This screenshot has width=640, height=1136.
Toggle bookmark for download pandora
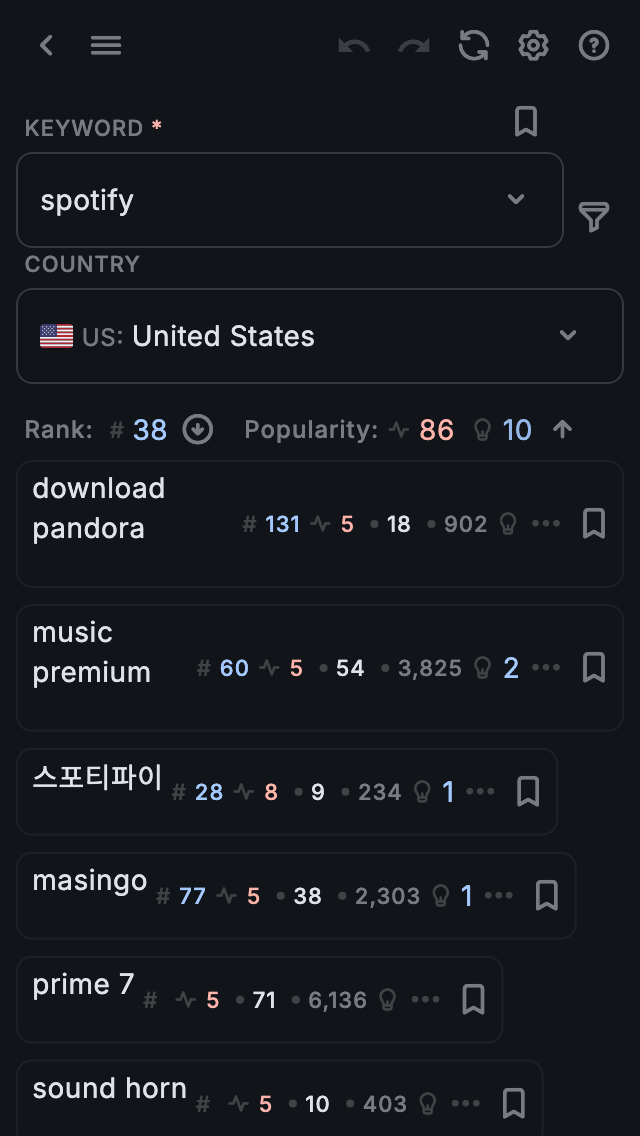coord(594,523)
